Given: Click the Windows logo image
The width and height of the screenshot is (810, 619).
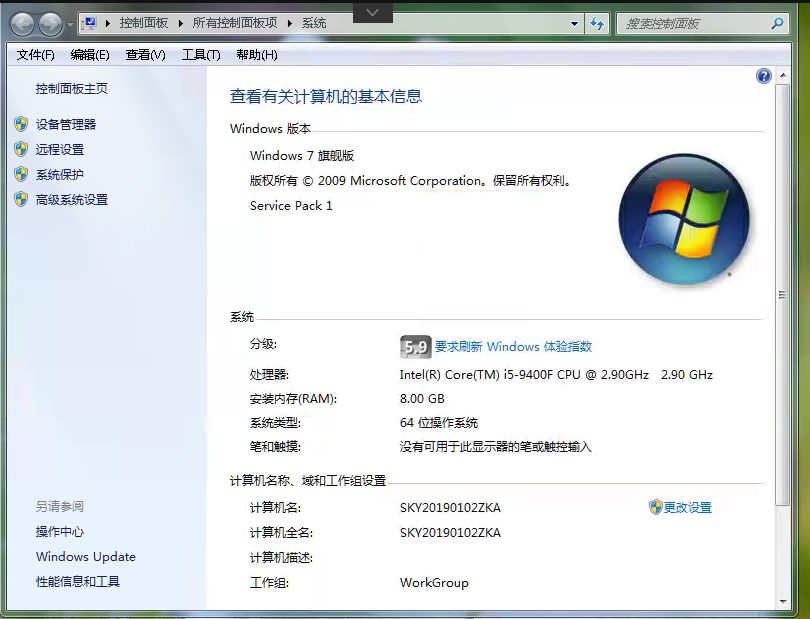Looking at the screenshot, I should [x=684, y=220].
